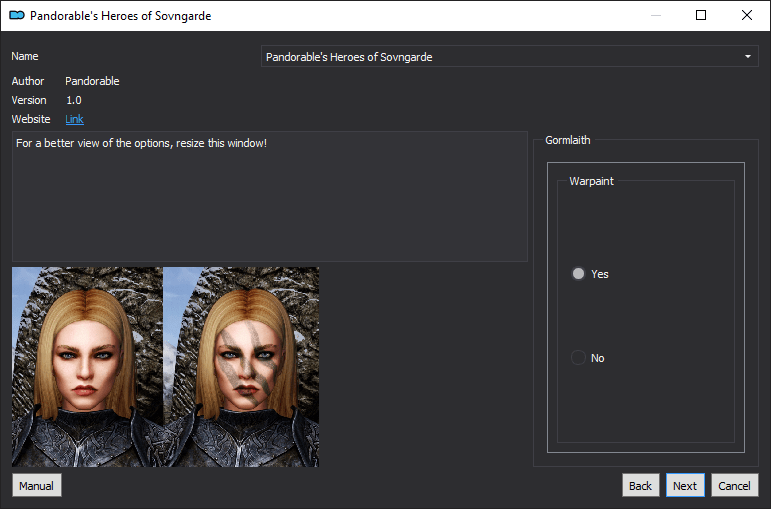Maximize the installer window
Screen dimensions: 771x509
(701, 15)
